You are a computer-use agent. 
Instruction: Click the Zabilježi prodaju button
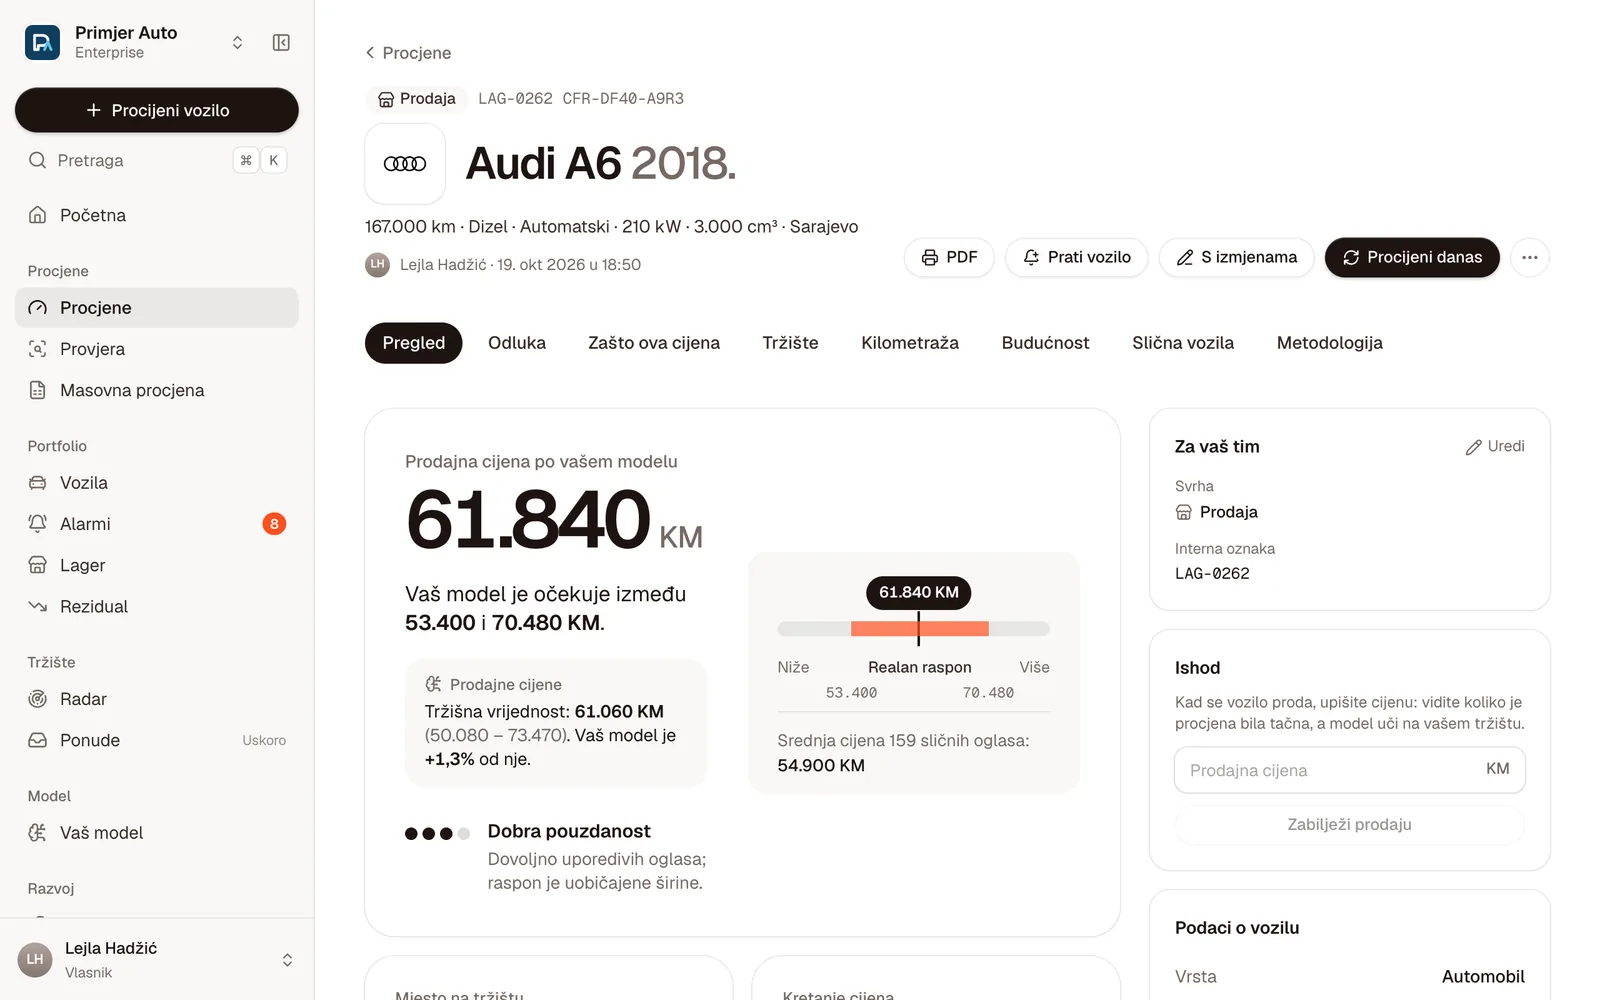pyautogui.click(x=1349, y=825)
